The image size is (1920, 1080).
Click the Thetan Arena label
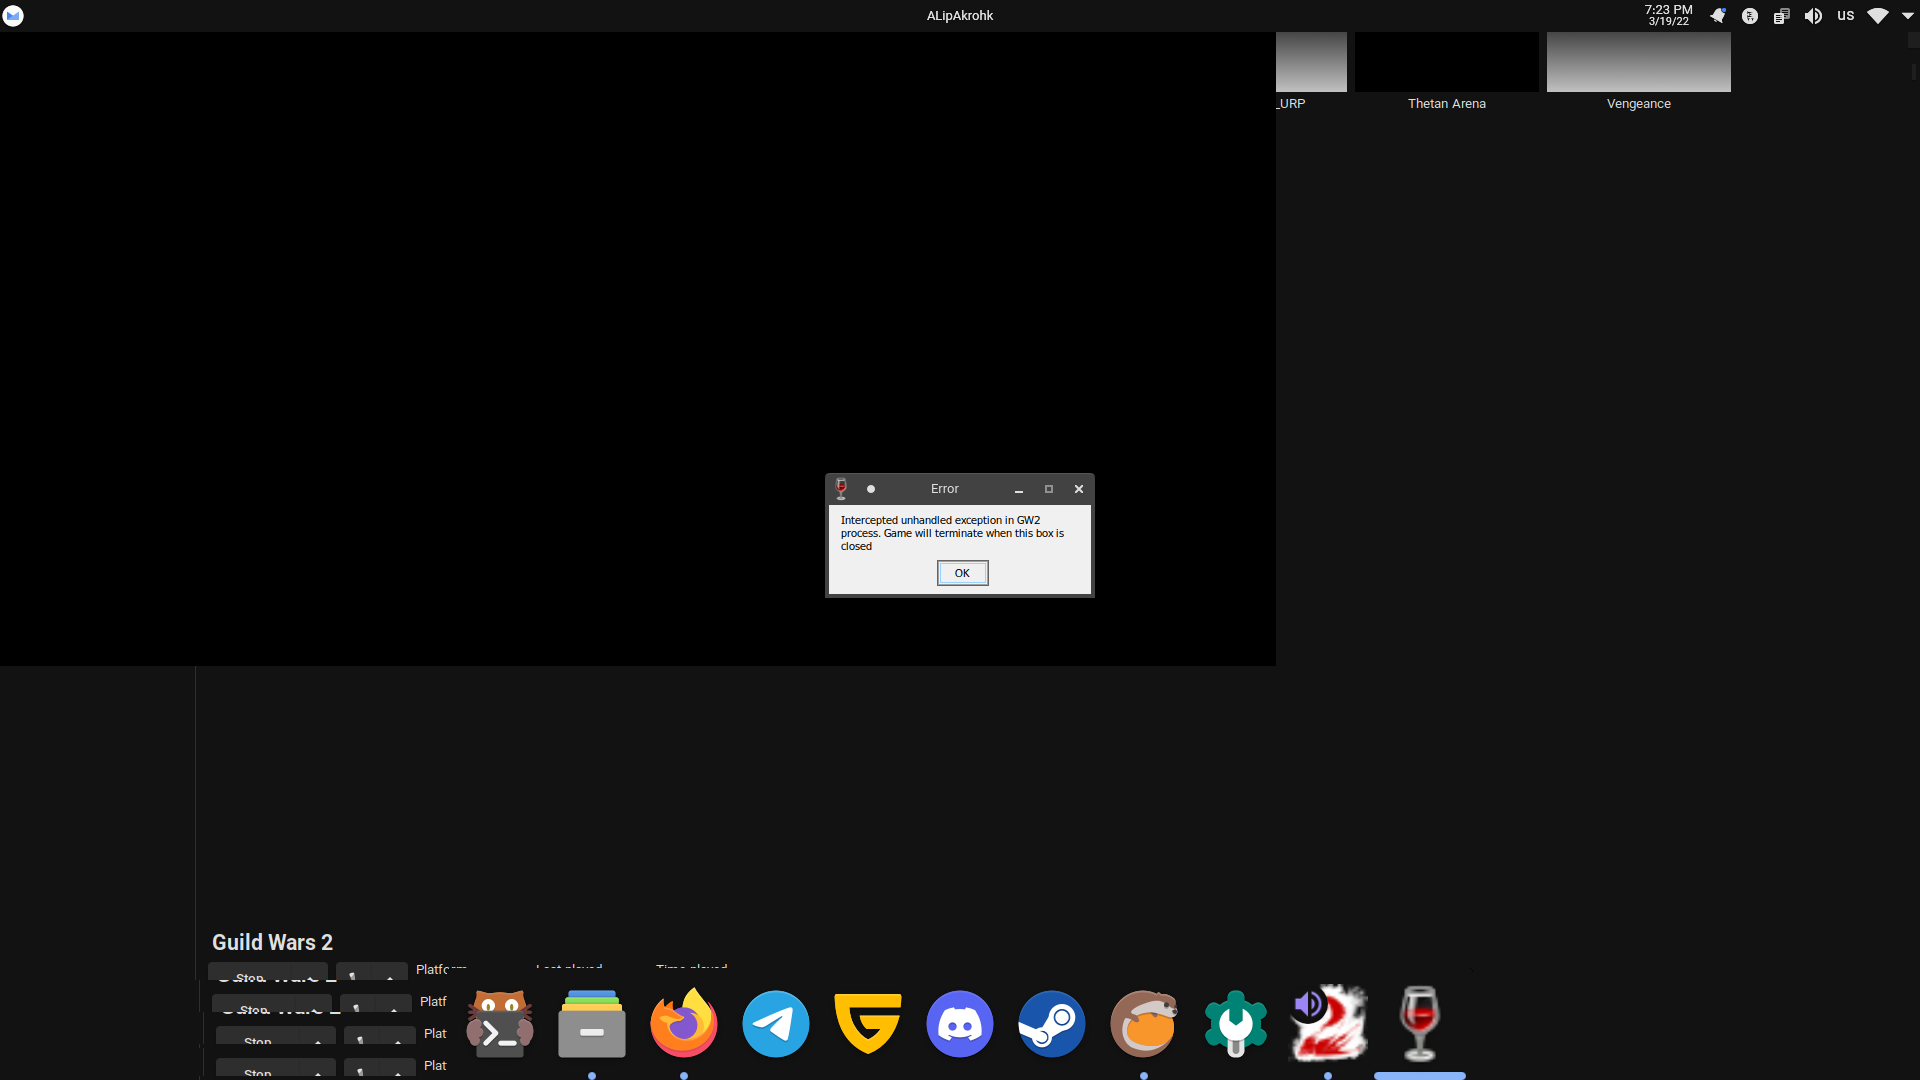(1447, 104)
